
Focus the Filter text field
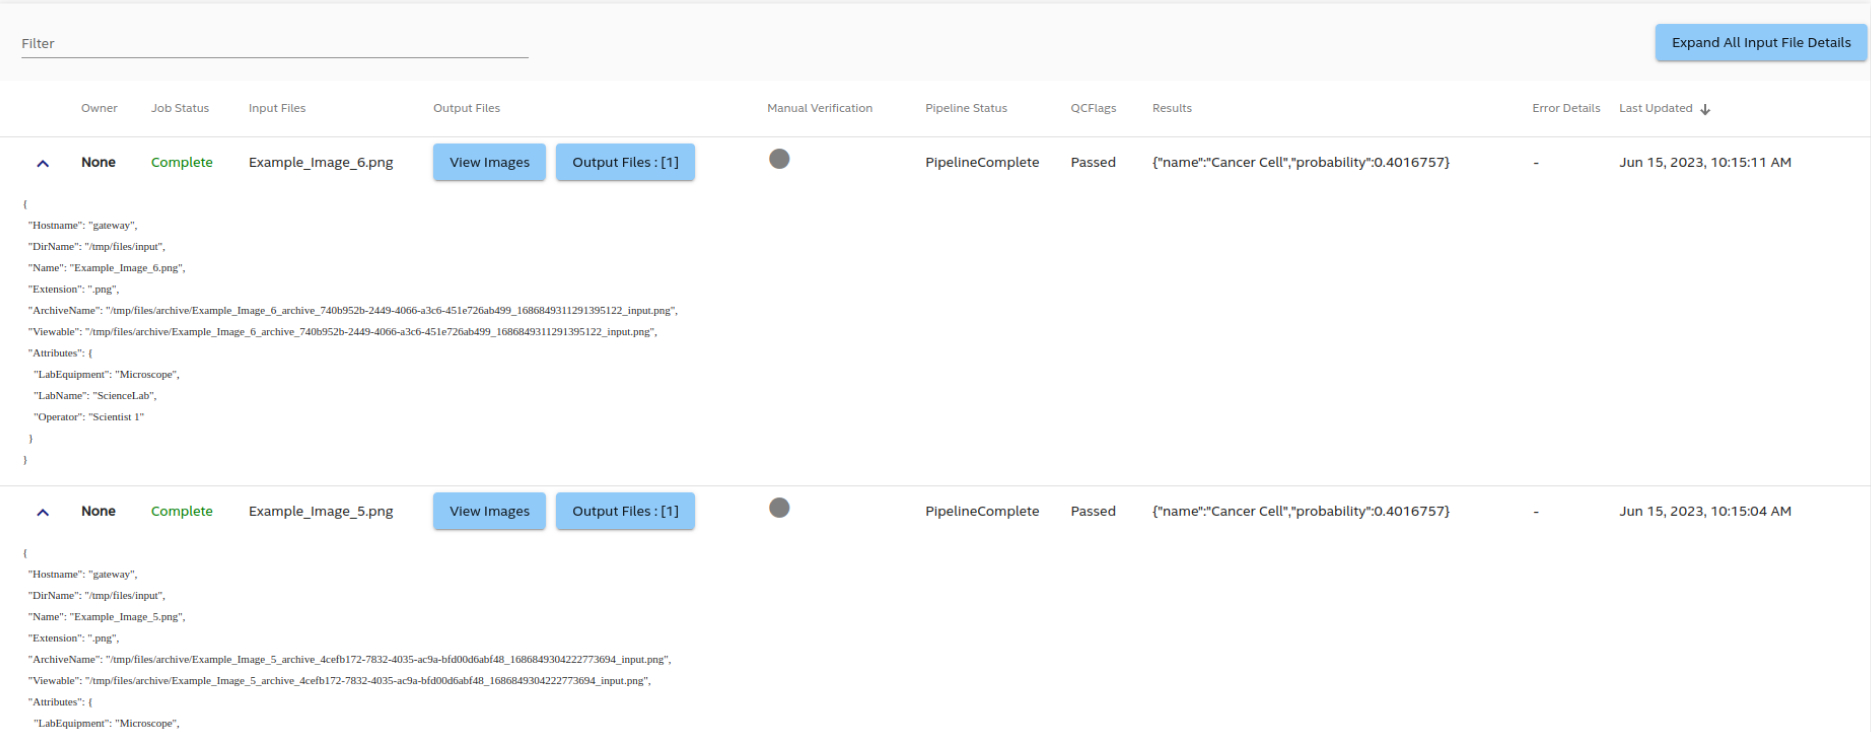point(275,44)
